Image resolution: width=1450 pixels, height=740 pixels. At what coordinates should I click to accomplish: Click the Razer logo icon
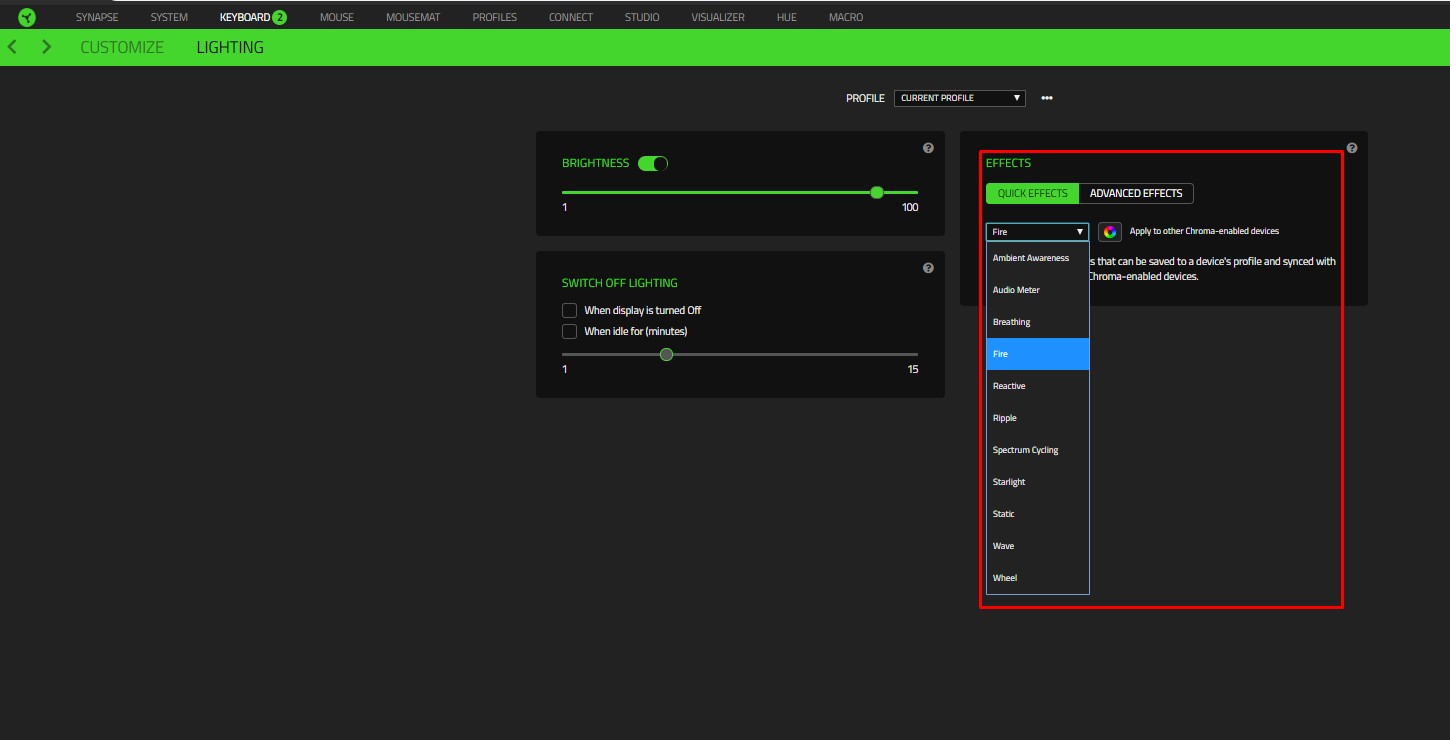click(27, 16)
